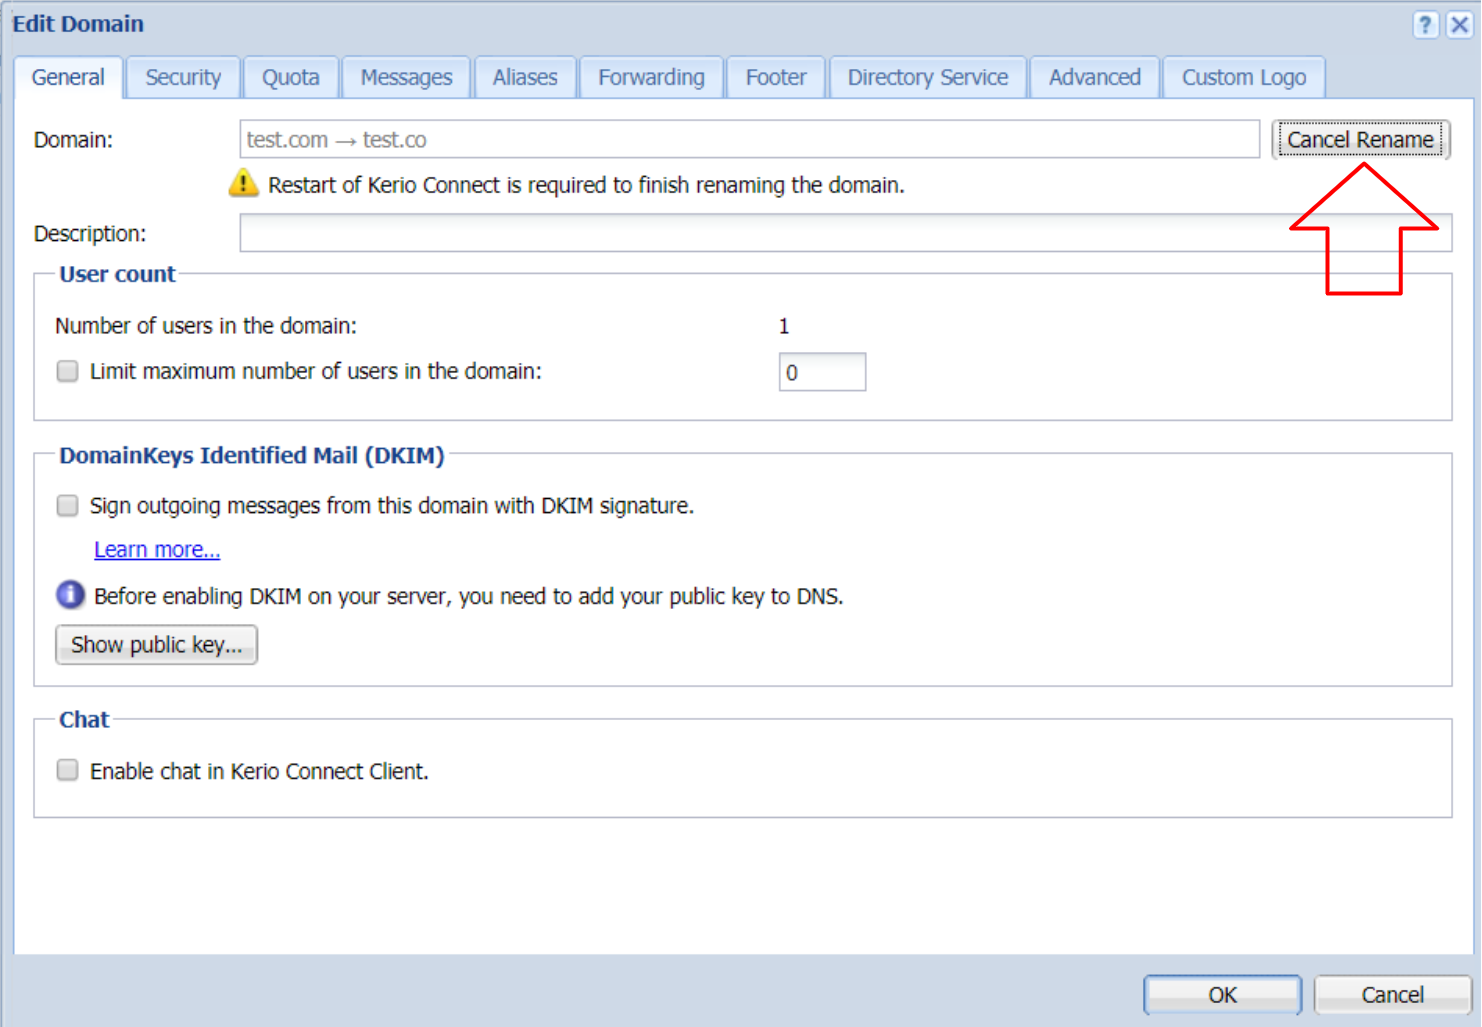Screen dimensions: 1482x1027
Task: Click the Chat section heading
Action: point(84,720)
